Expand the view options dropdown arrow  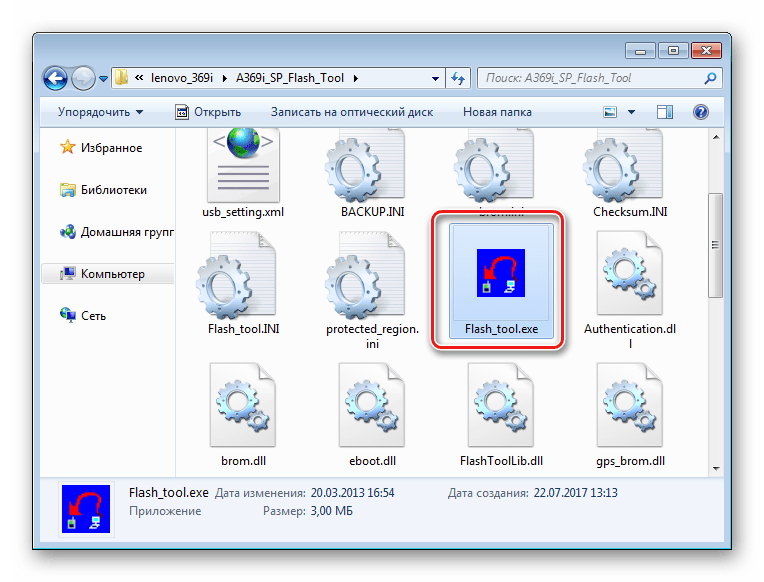[x=631, y=112]
